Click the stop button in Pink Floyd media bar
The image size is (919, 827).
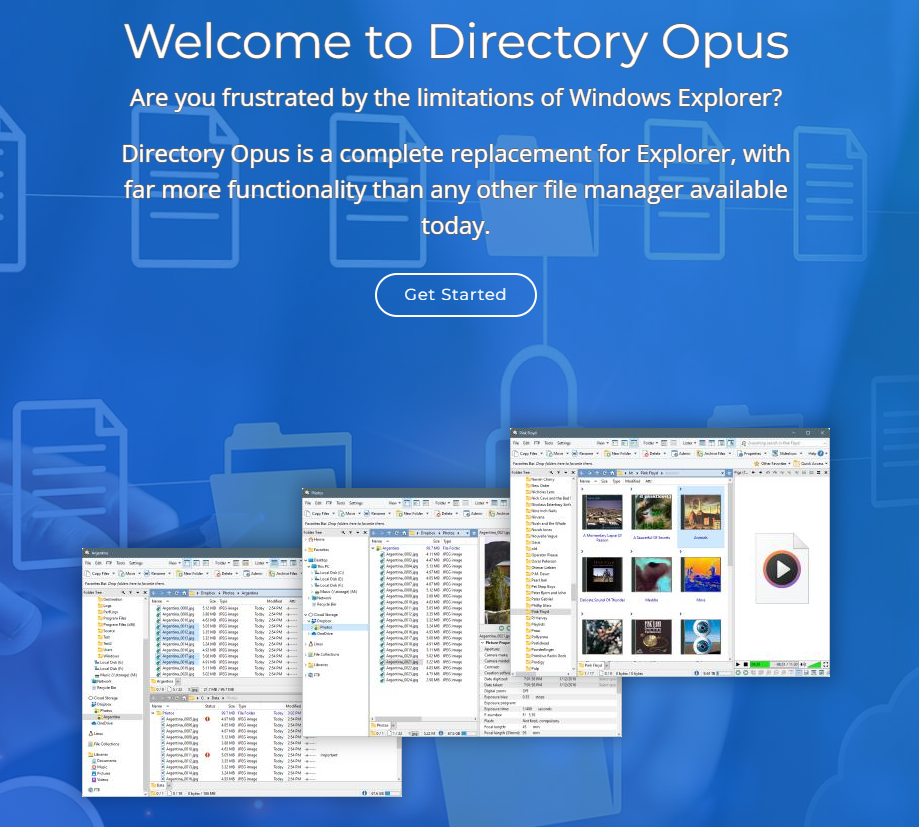pyautogui.click(x=746, y=664)
